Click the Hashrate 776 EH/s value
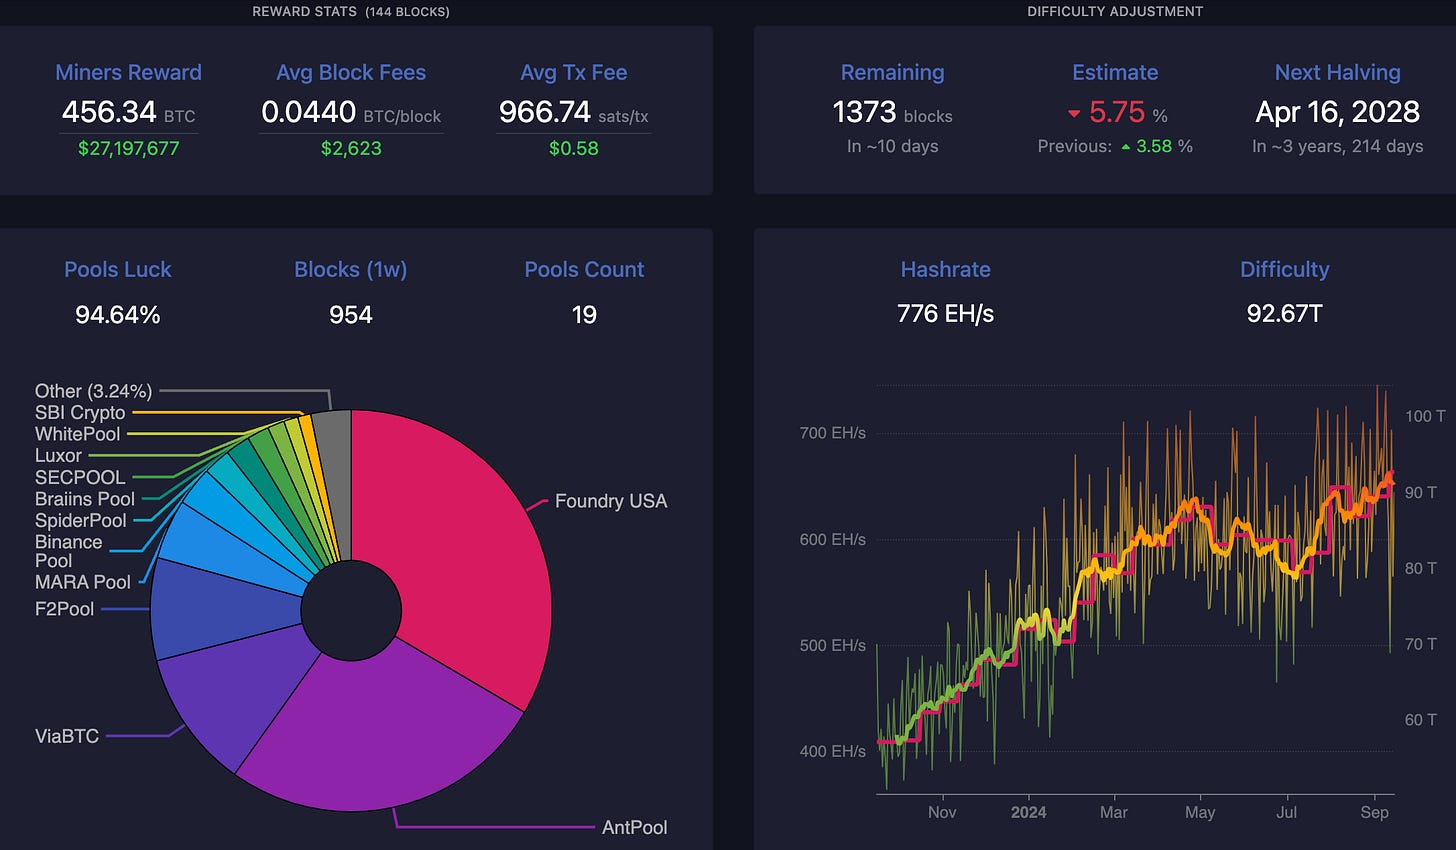This screenshot has width=1456, height=850. coord(945,313)
